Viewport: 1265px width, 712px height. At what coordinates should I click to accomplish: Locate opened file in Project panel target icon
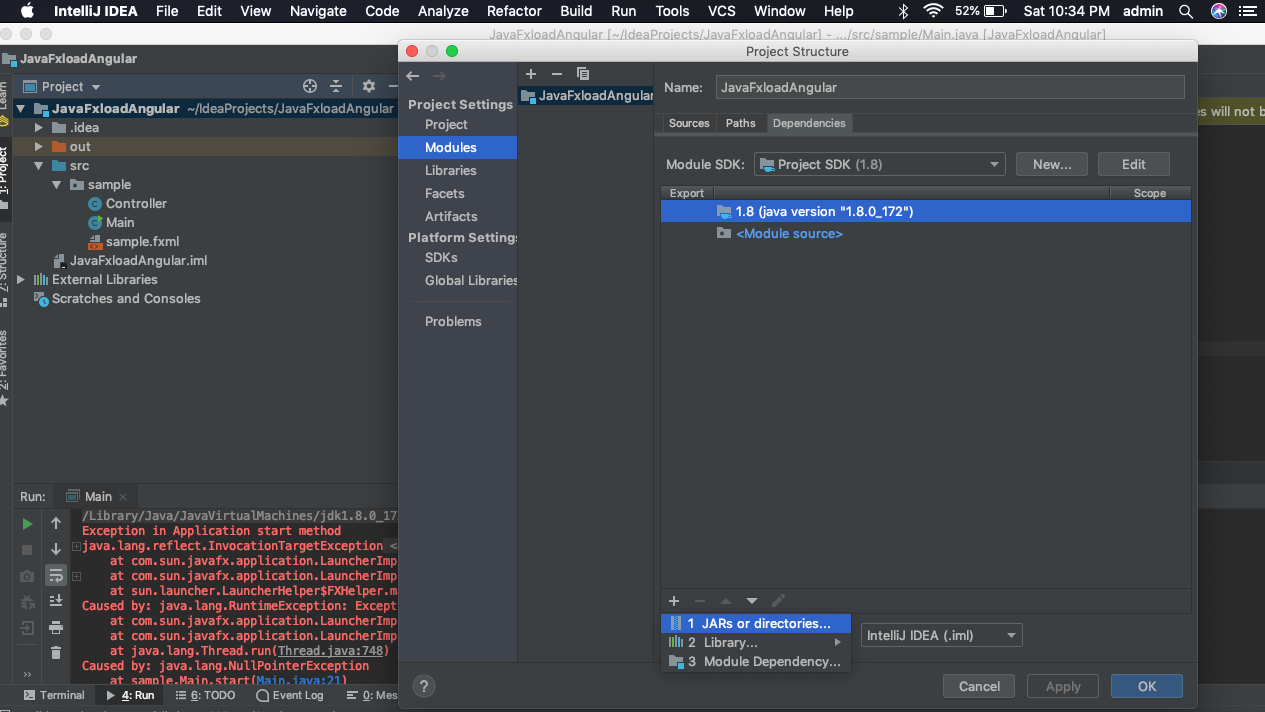pos(310,86)
